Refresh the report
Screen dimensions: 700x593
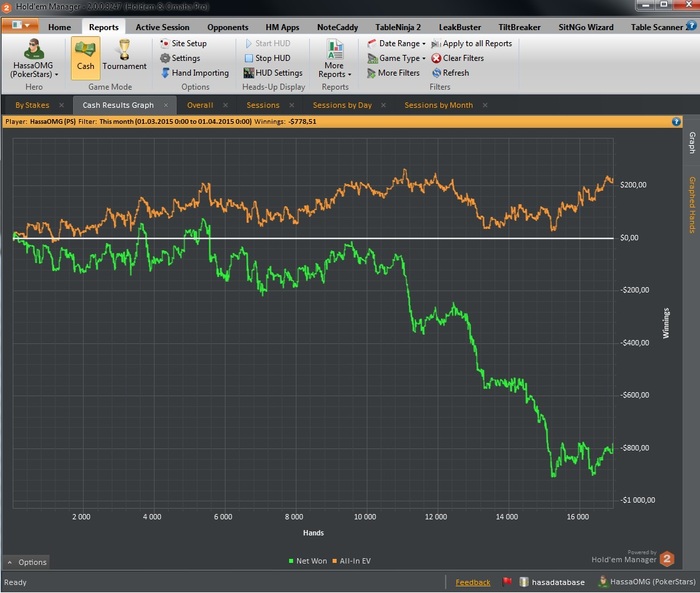pyautogui.click(x=450, y=73)
